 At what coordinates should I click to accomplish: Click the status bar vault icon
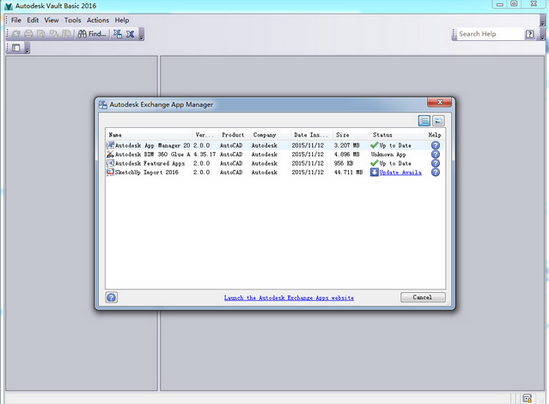[x=527, y=398]
